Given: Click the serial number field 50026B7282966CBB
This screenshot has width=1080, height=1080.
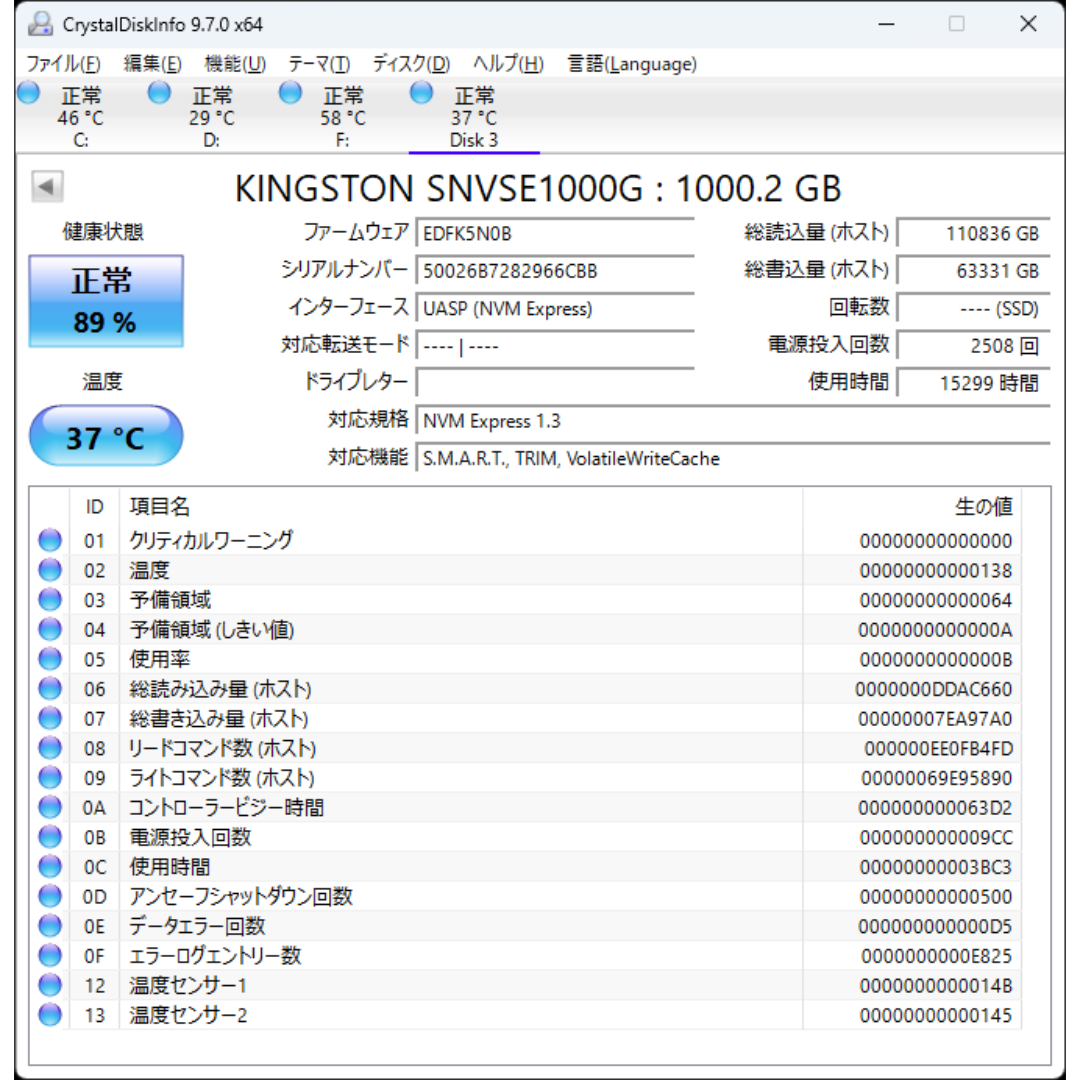Looking at the screenshot, I should coord(555,270).
